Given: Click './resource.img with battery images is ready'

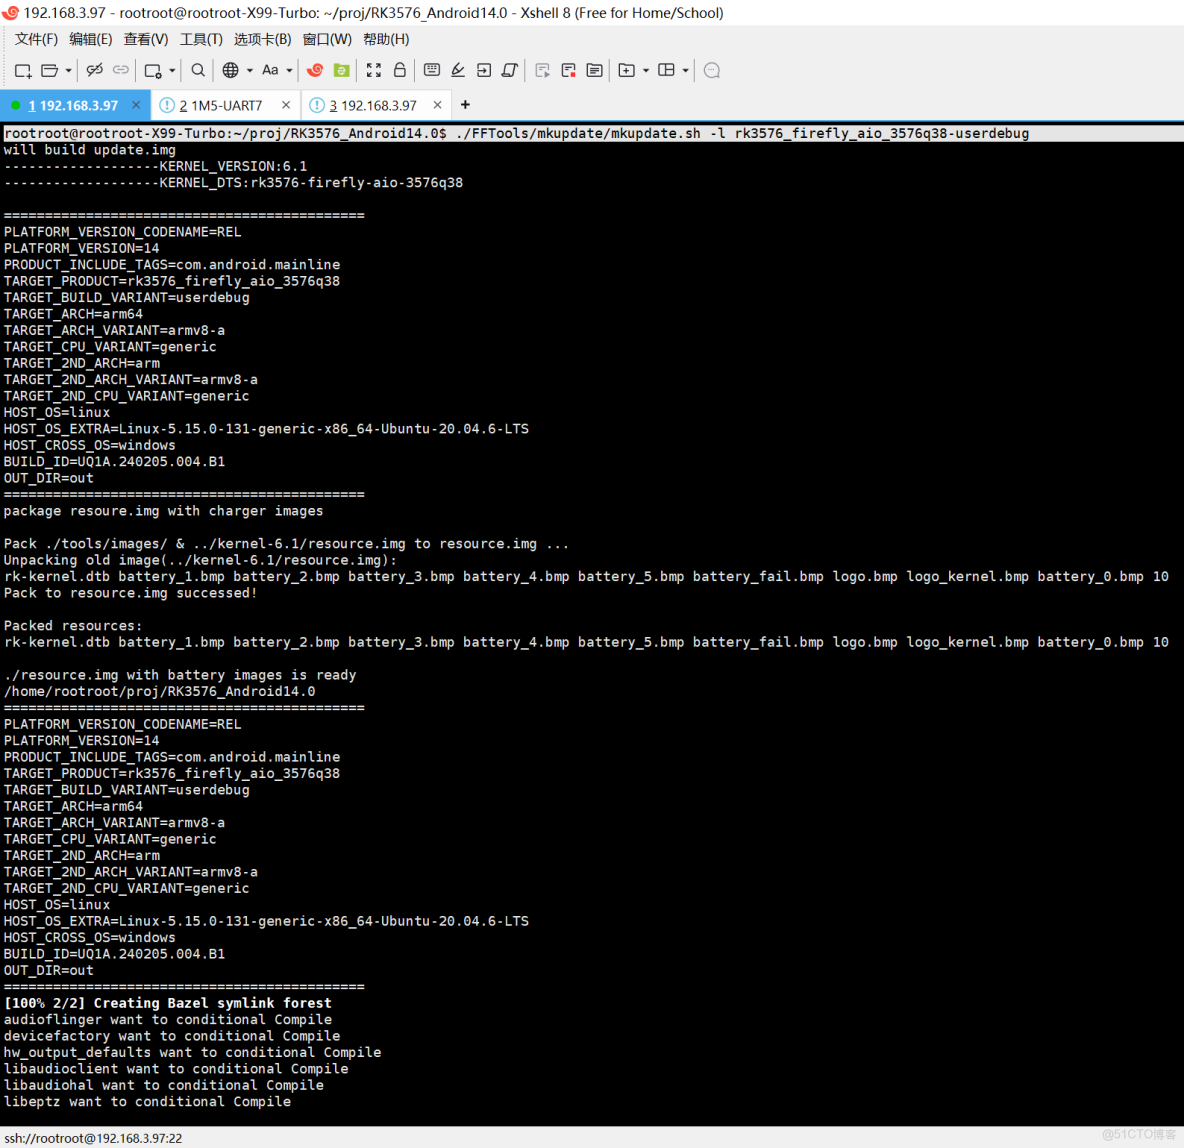Looking at the screenshot, I should tap(180, 675).
